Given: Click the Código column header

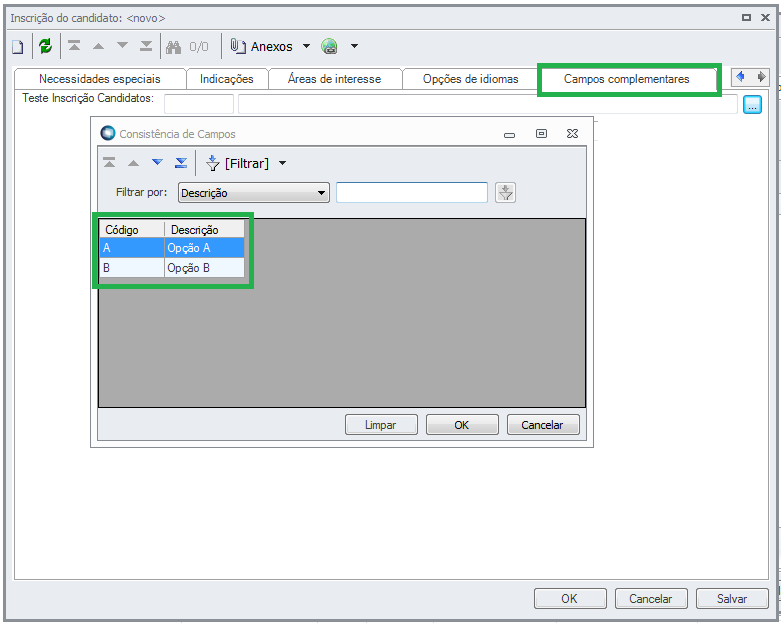Looking at the screenshot, I should tap(132, 230).
